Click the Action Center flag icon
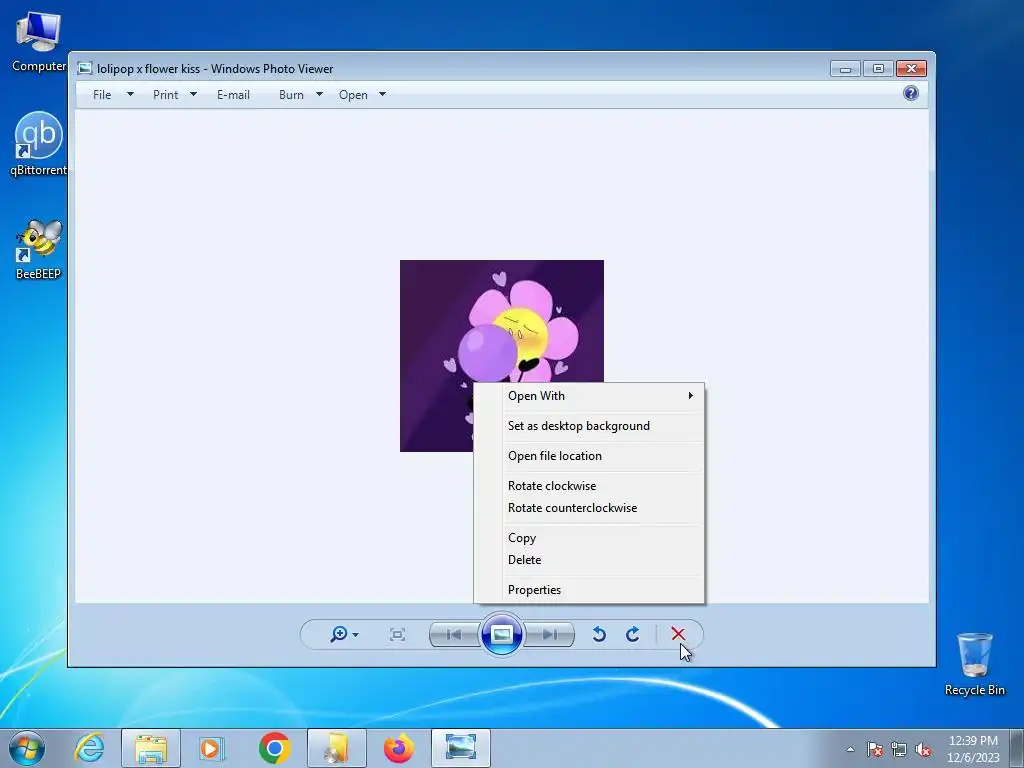Screen dimensions: 1024x768 coord(875,749)
